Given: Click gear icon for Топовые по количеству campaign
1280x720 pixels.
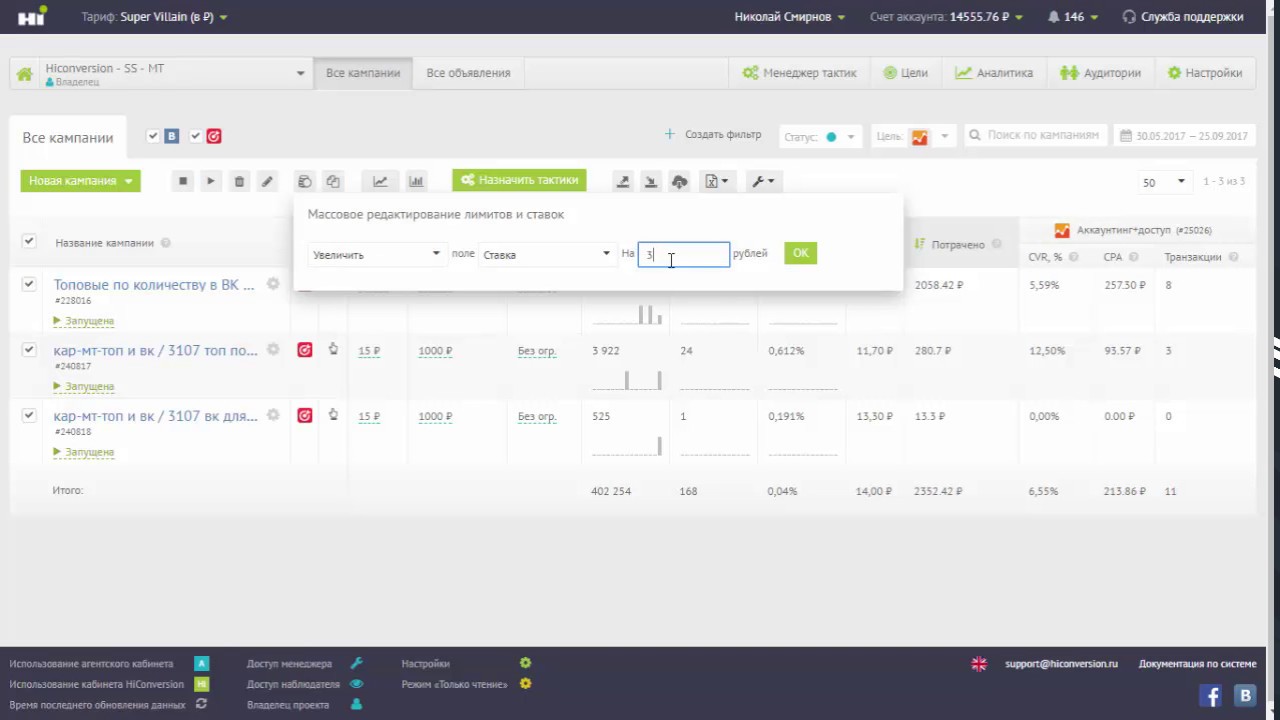Looking at the screenshot, I should (x=273, y=284).
